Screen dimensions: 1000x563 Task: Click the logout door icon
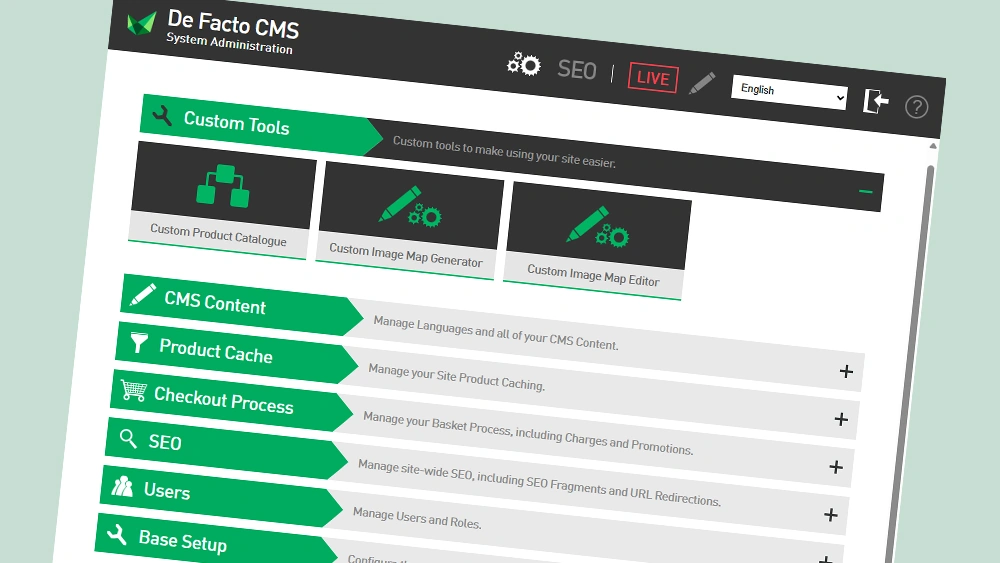point(876,101)
